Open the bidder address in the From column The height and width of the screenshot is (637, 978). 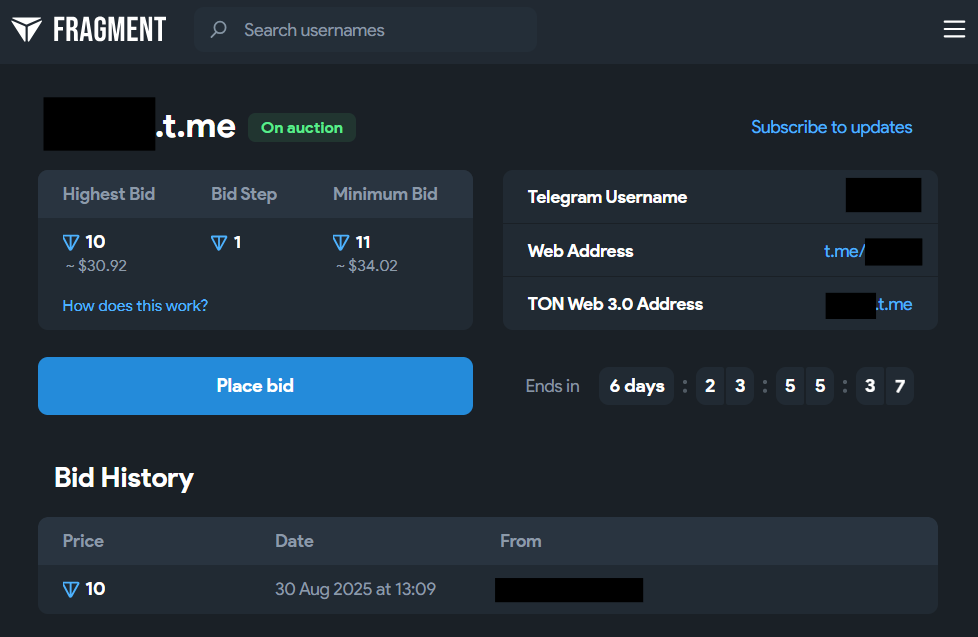click(568, 589)
